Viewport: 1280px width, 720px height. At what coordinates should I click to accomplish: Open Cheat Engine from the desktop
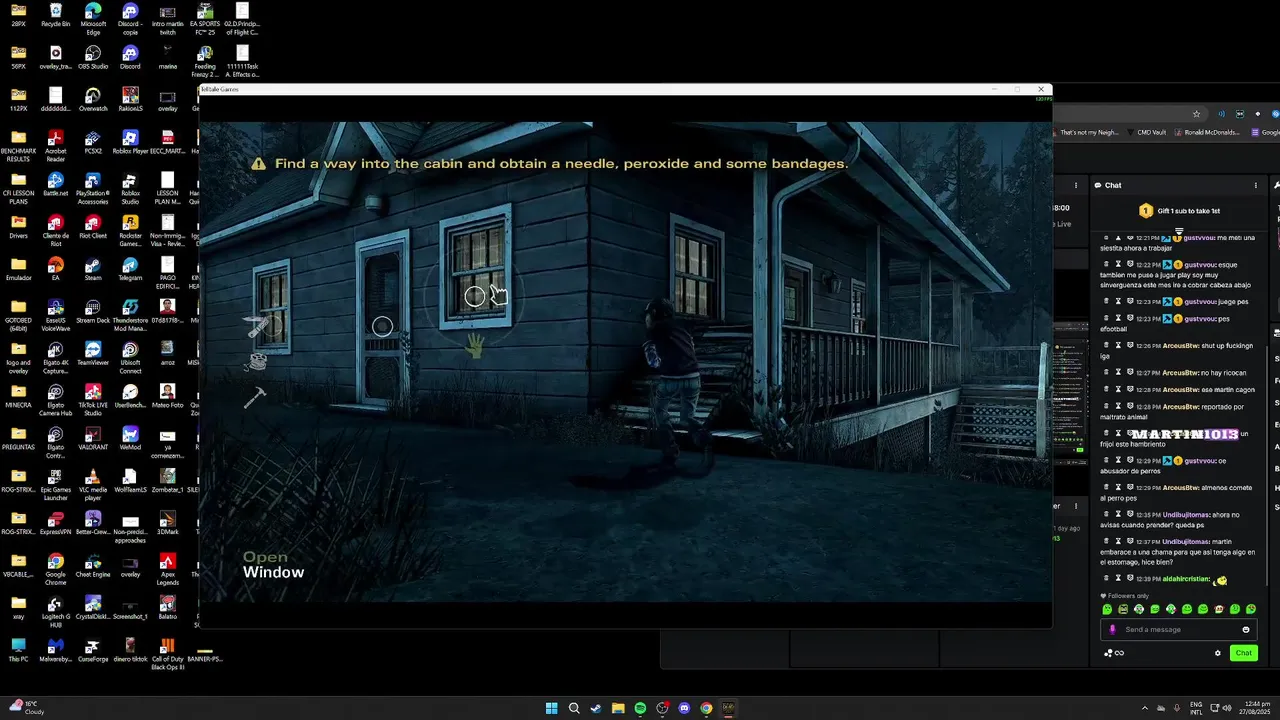(93, 565)
